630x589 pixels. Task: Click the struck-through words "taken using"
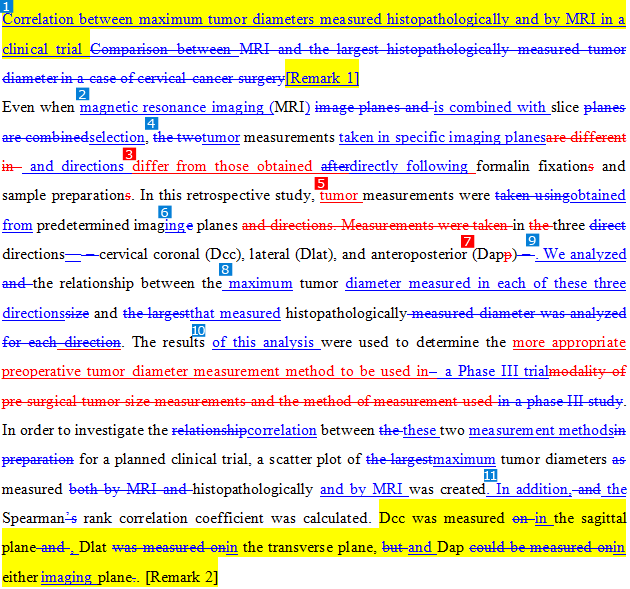tap(532, 195)
